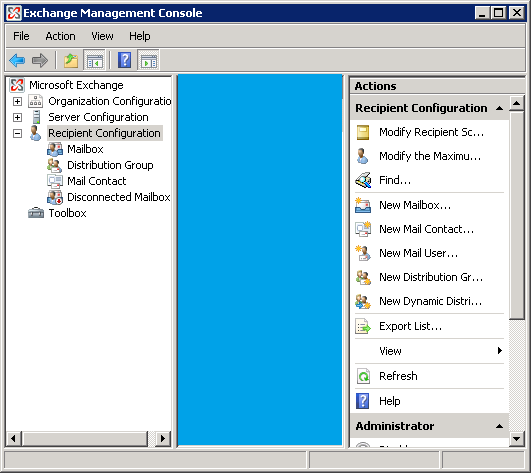Click the Modify the Maximum action icon
Screen dimensions: 531x473
click(x=362, y=156)
